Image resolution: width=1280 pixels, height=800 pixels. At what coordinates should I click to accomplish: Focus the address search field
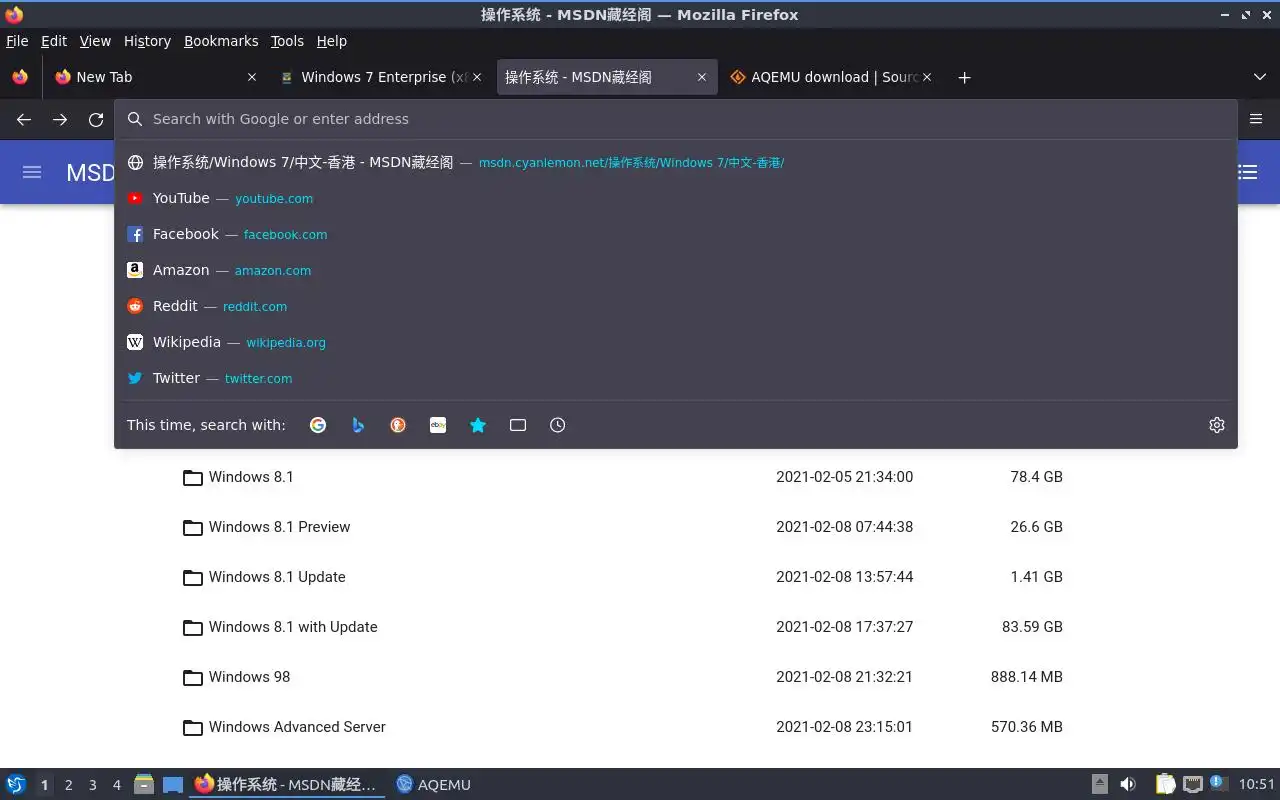(x=676, y=119)
